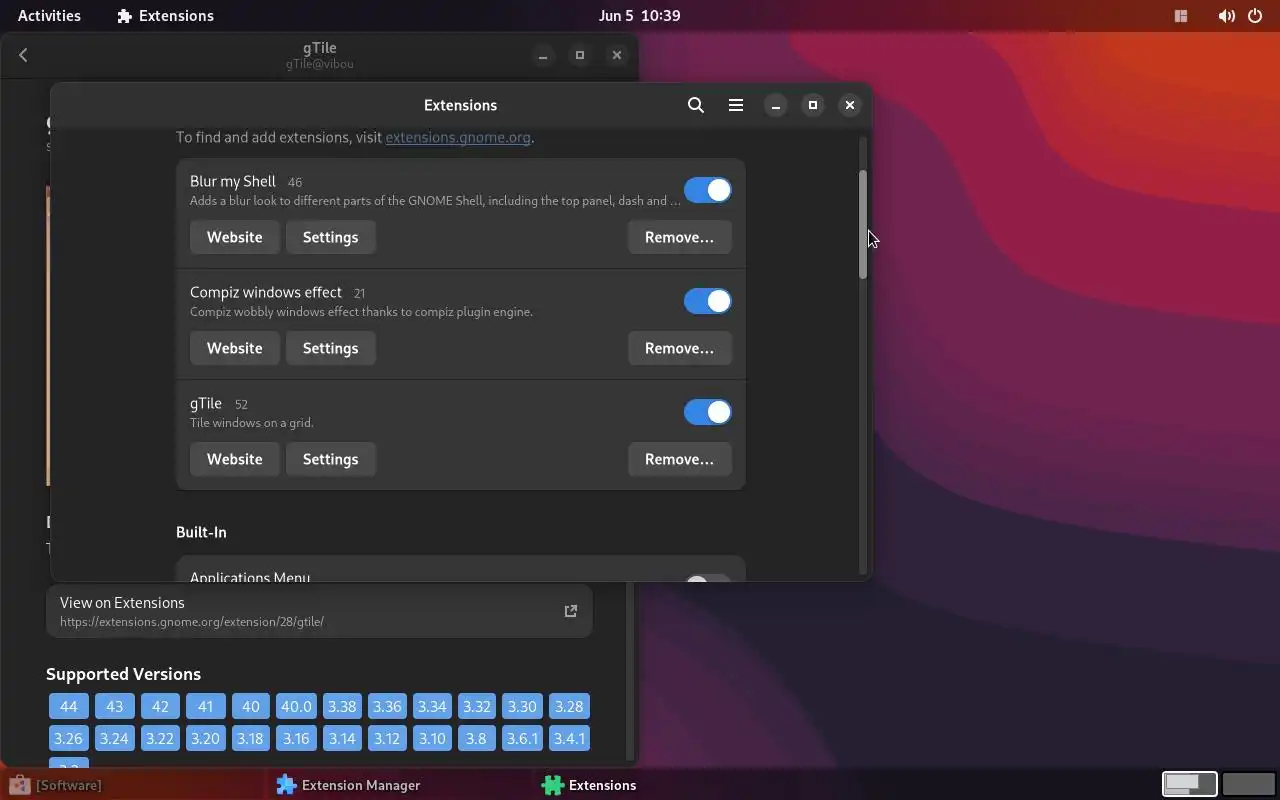Viewport: 1280px width, 800px height.
Task: Open the Activities overview
Action: tap(49, 16)
